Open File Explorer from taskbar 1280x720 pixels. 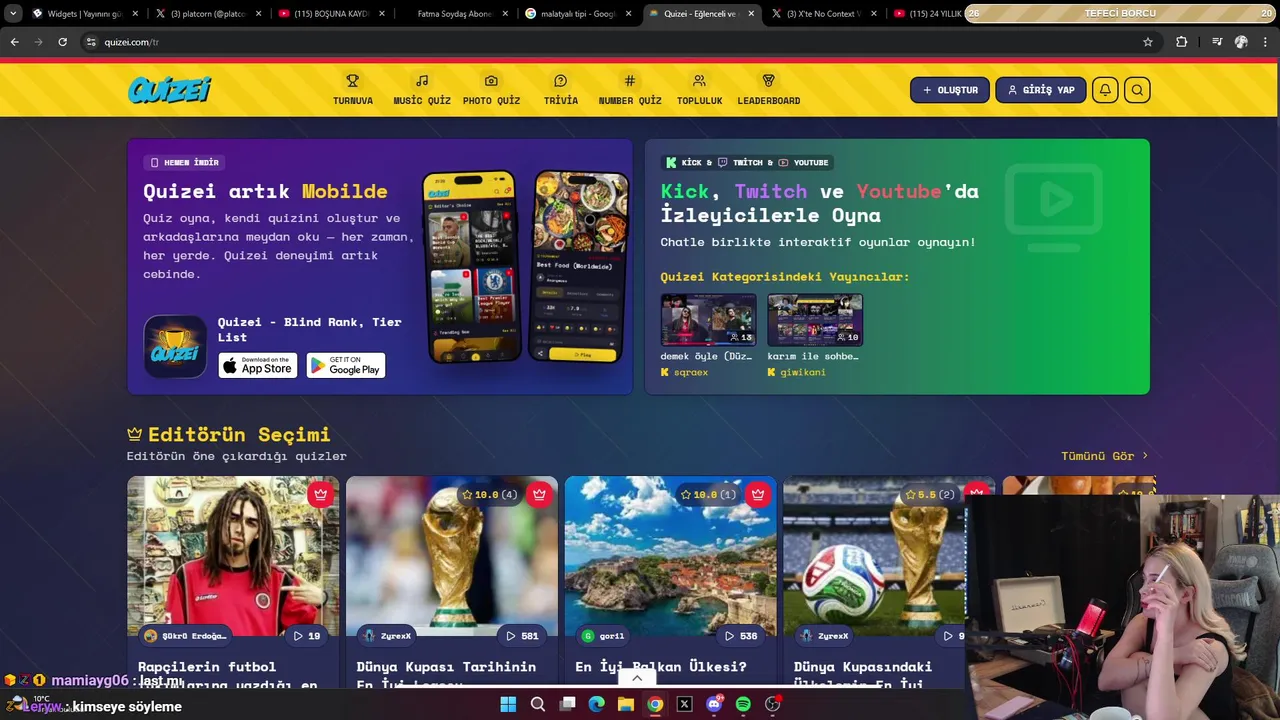[626, 704]
